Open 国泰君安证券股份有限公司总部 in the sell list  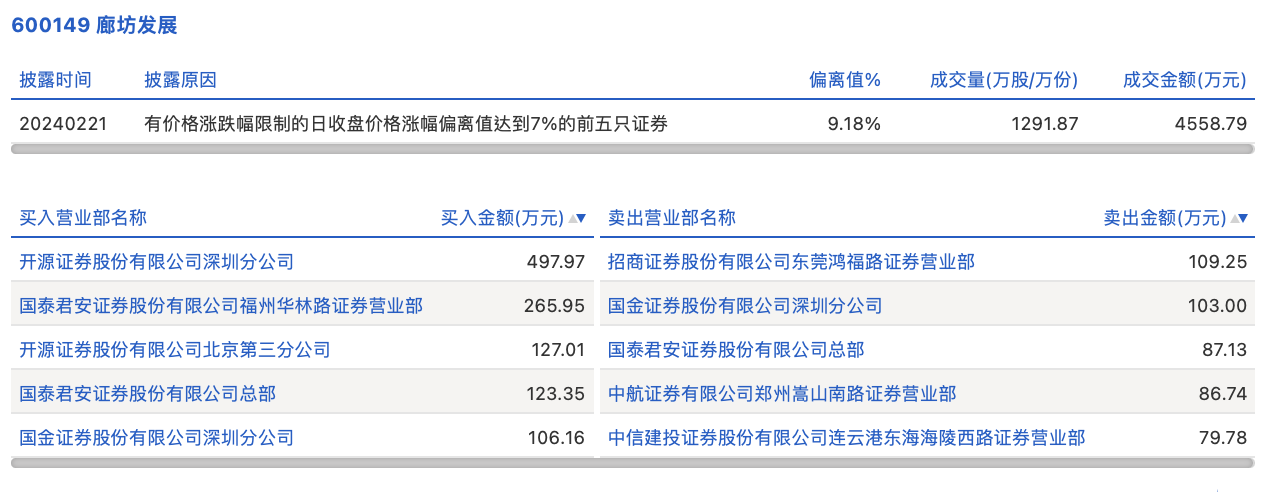(736, 350)
